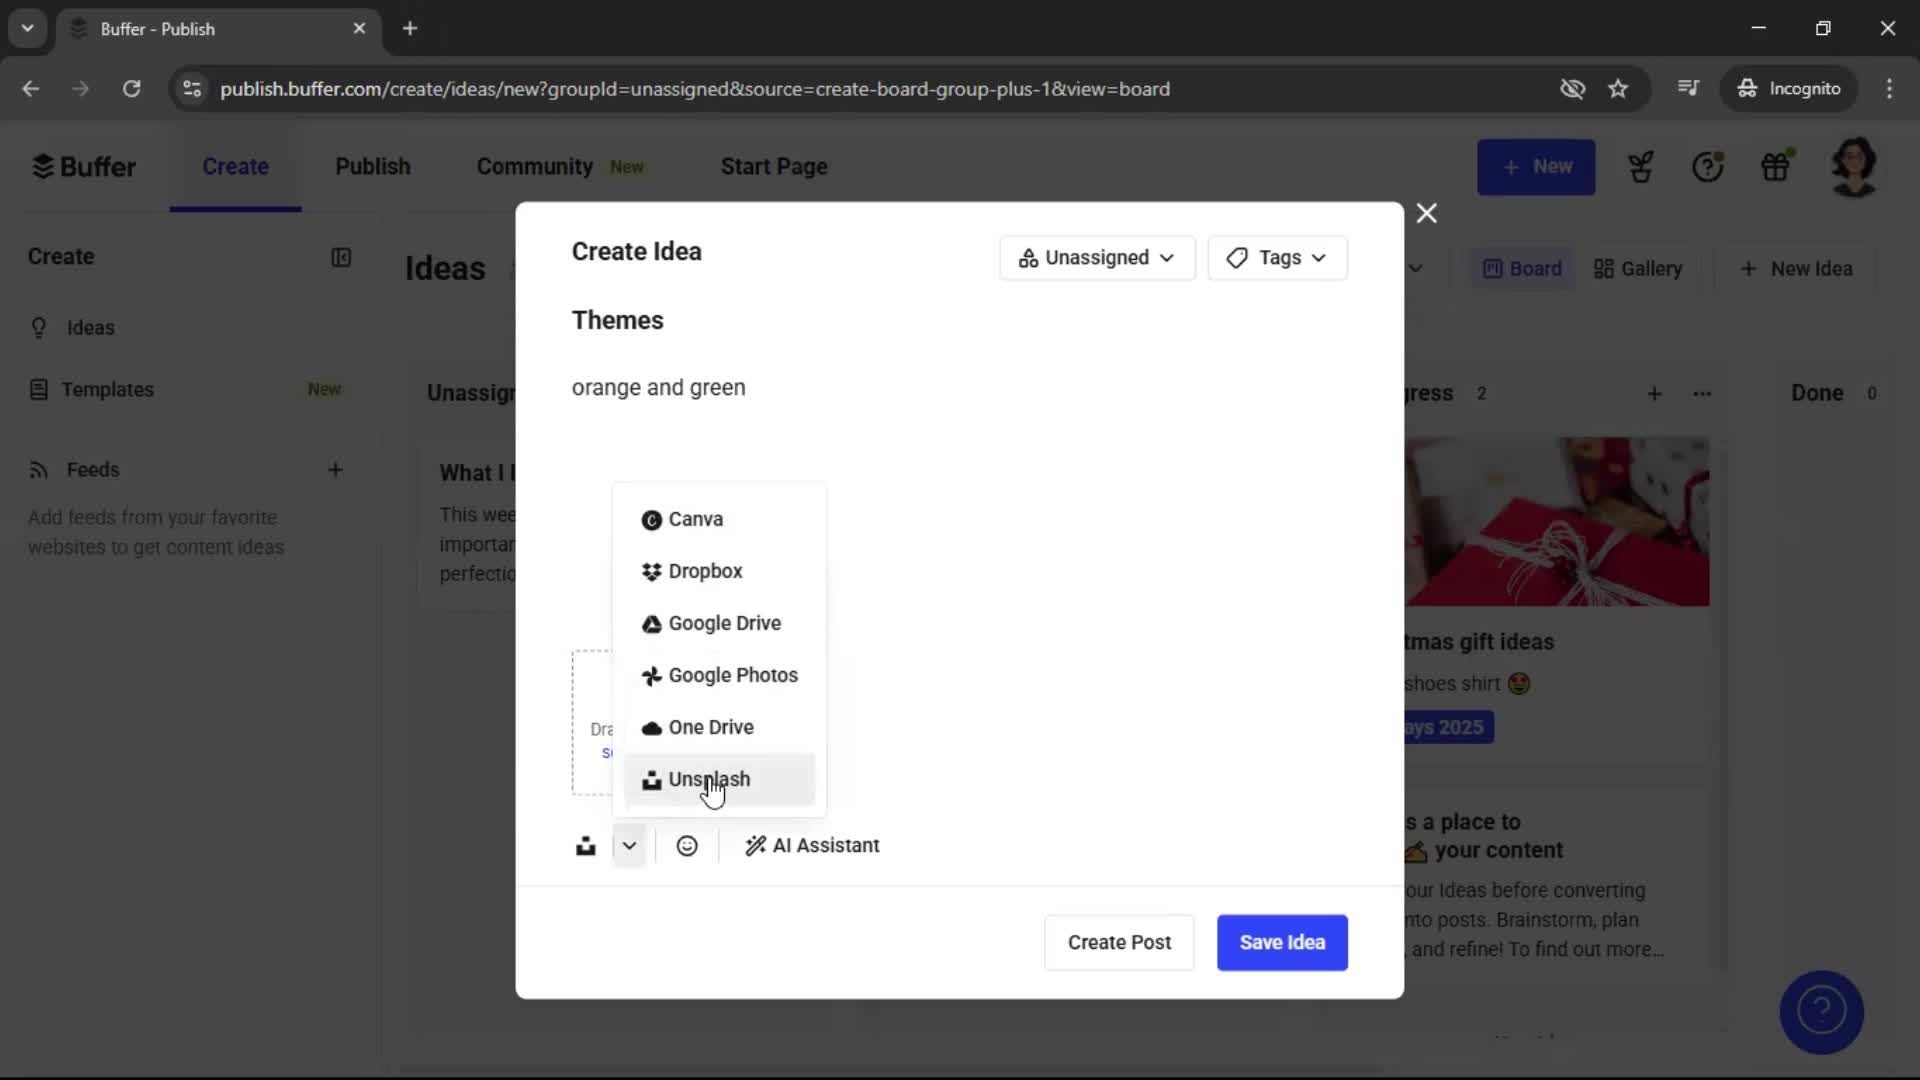This screenshot has height=1080, width=1920.
Task: Switch to the Publish tab
Action: pyautogui.click(x=372, y=166)
